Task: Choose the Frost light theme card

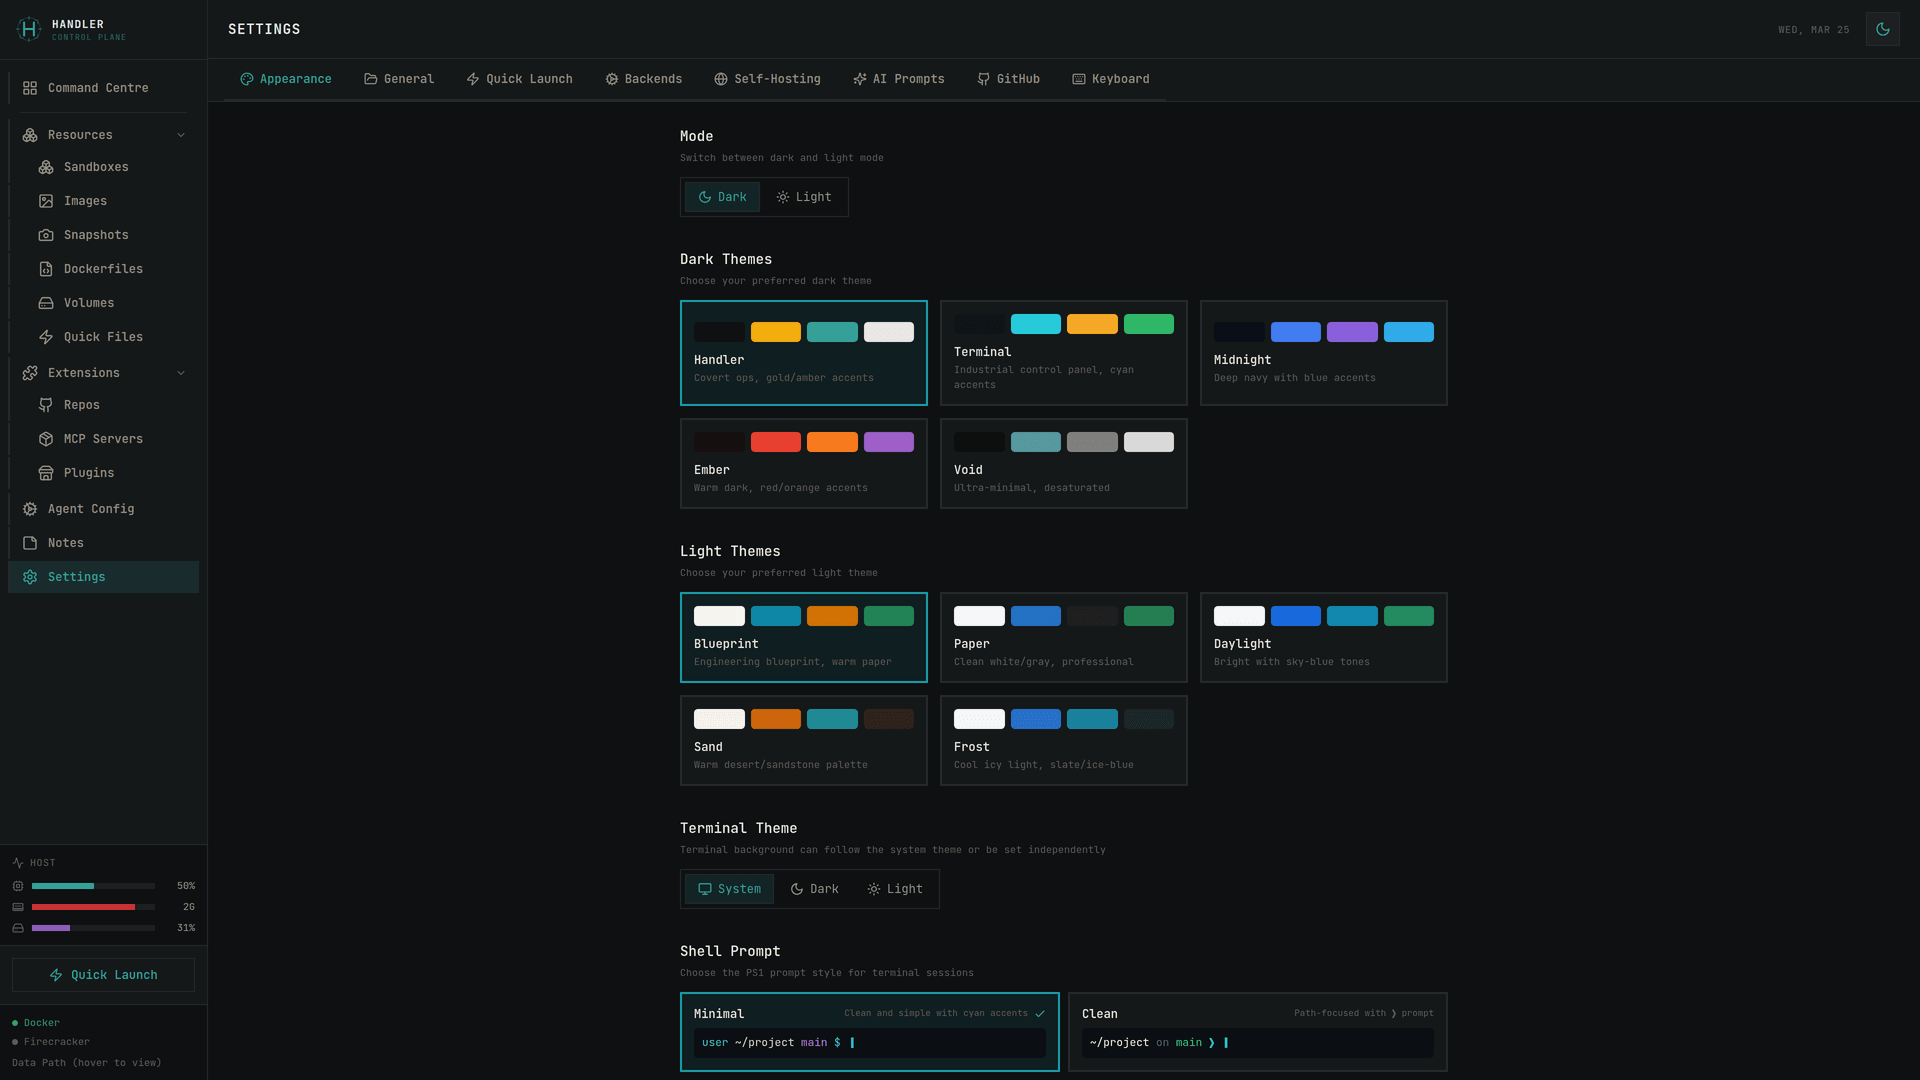Action: point(1063,740)
